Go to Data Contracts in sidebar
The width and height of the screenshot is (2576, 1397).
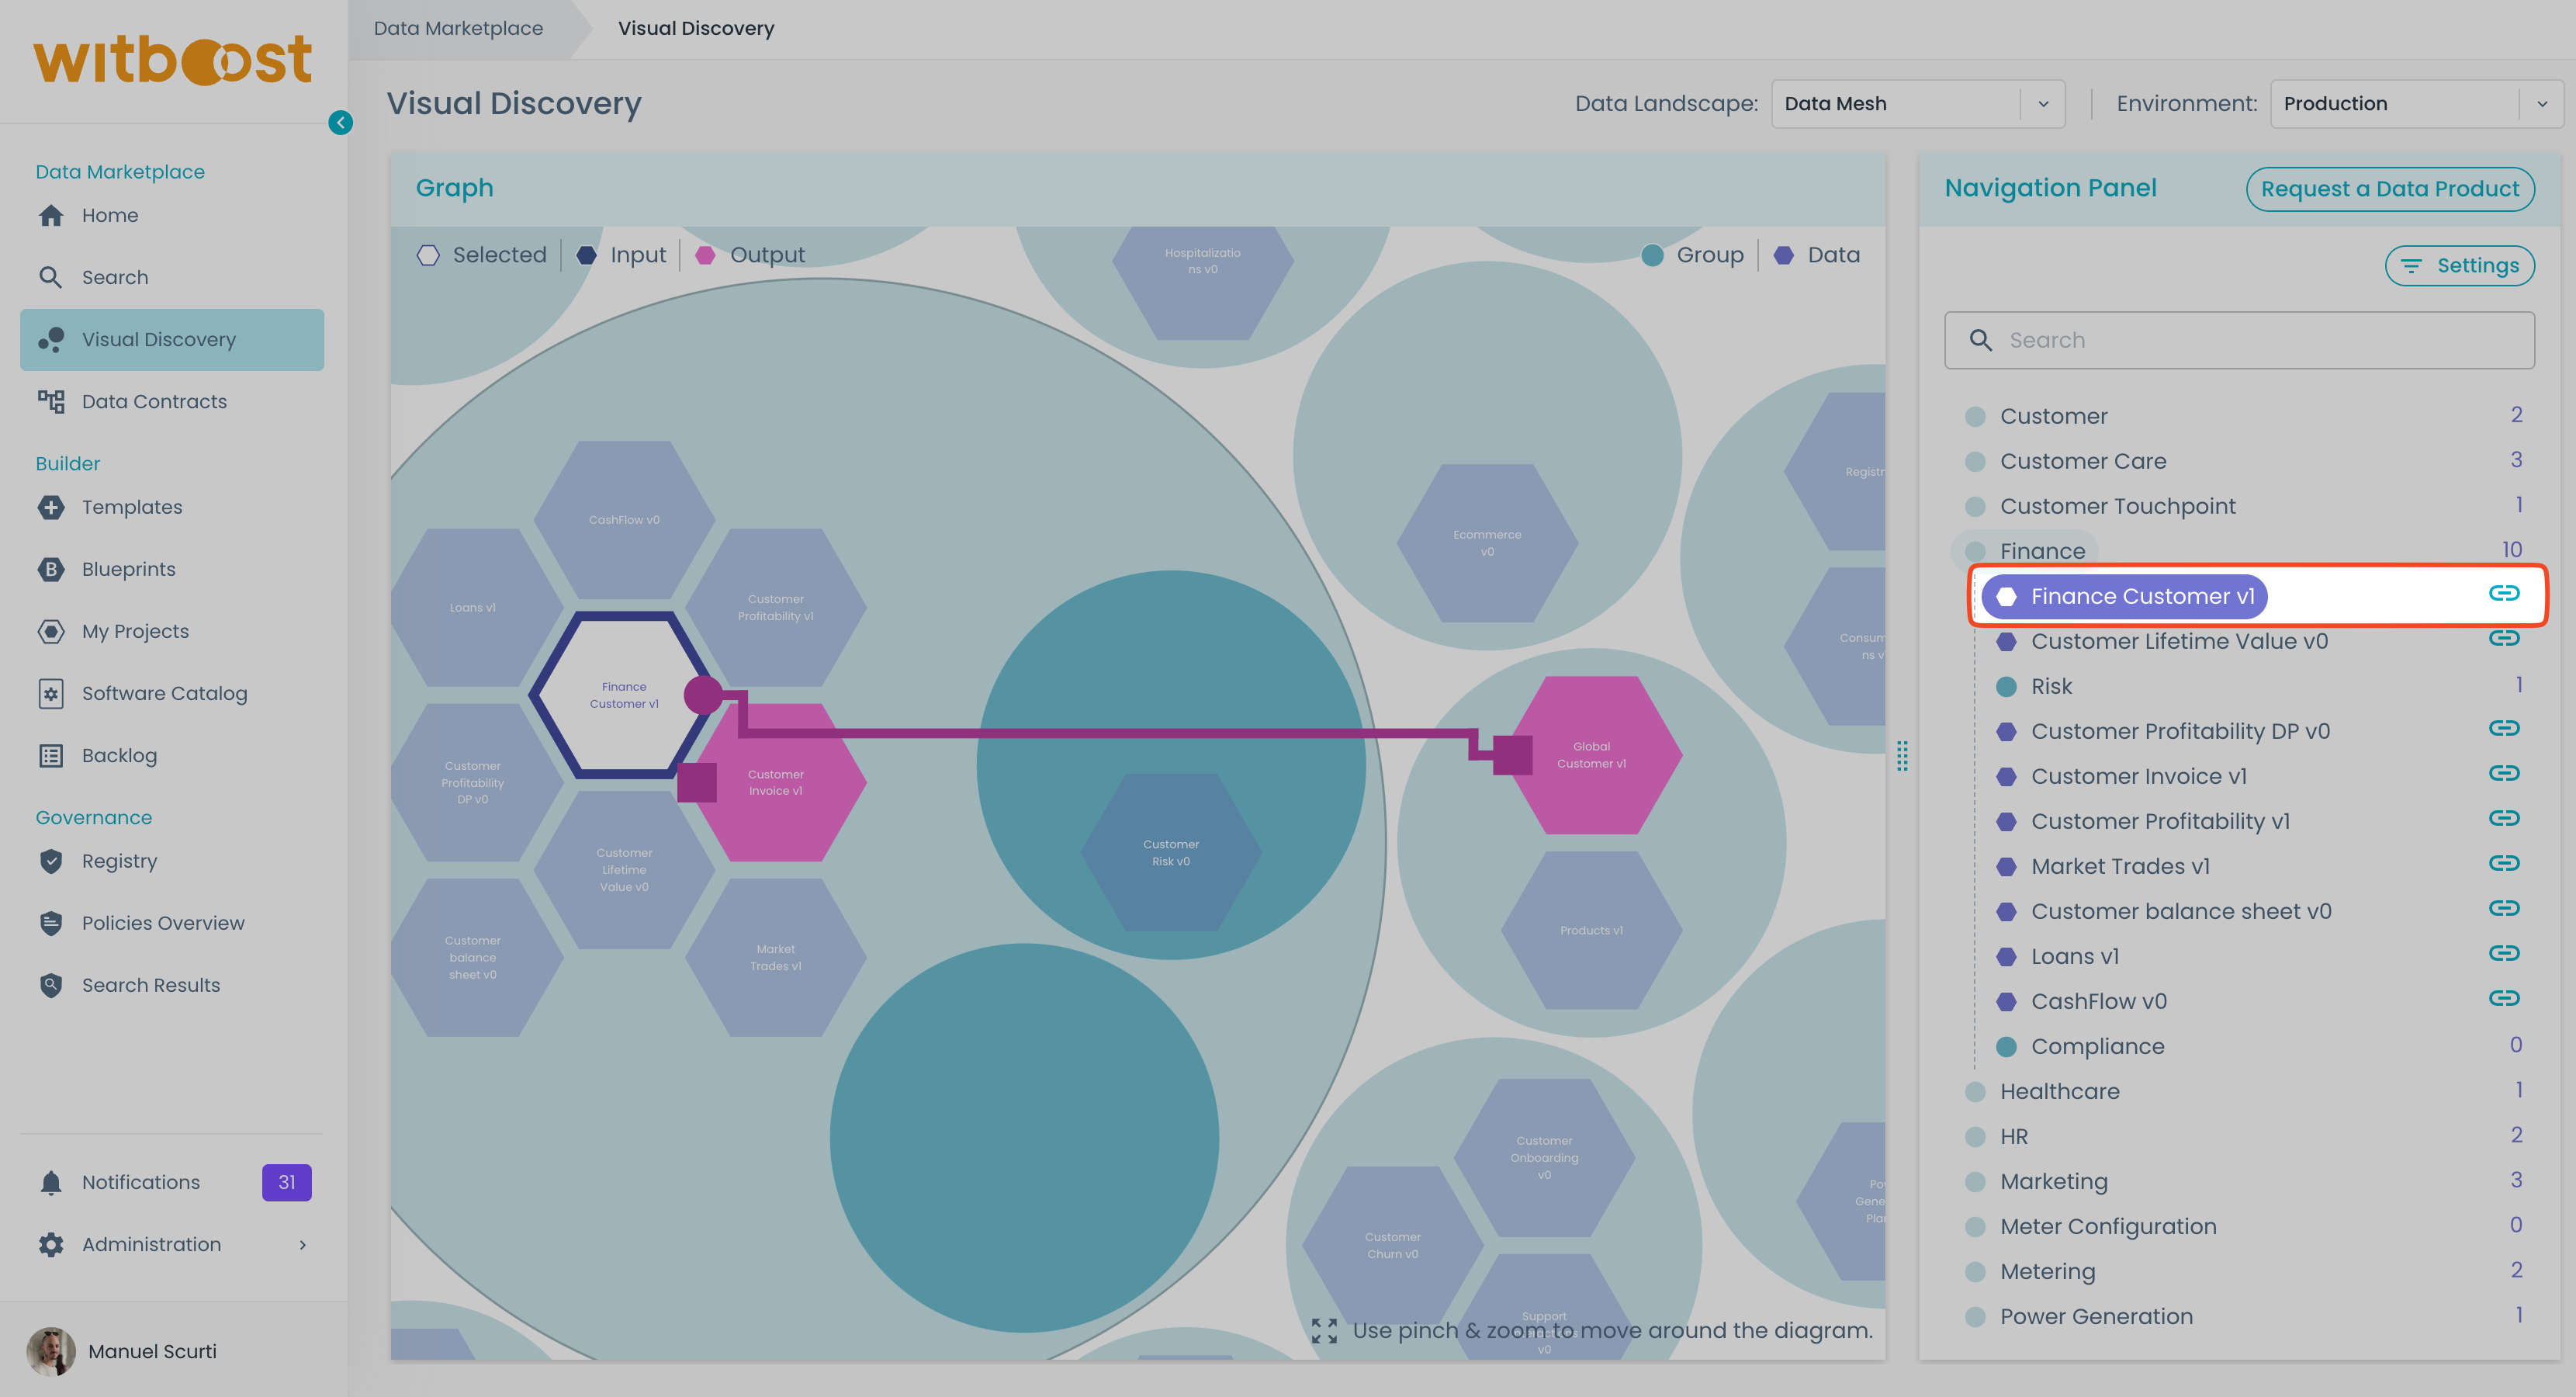pos(154,401)
